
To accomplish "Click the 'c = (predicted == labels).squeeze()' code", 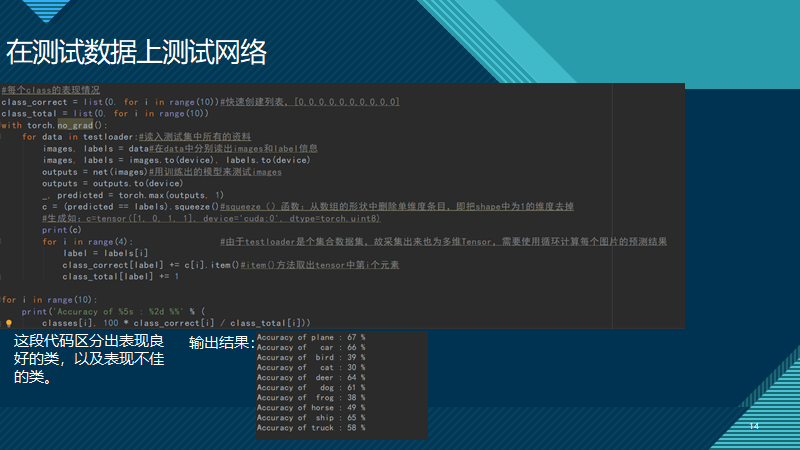I will point(131,207).
